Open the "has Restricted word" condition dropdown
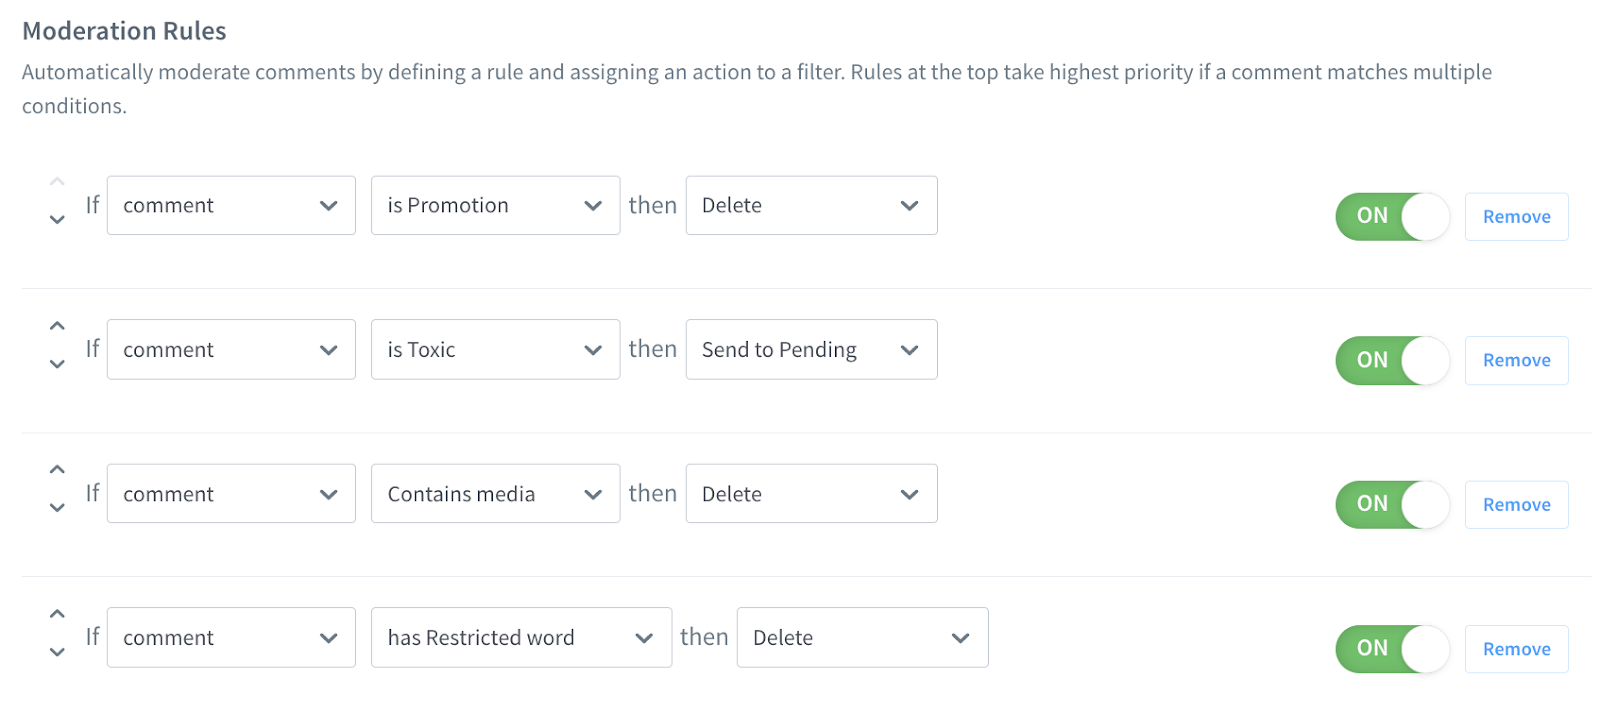 (521, 638)
